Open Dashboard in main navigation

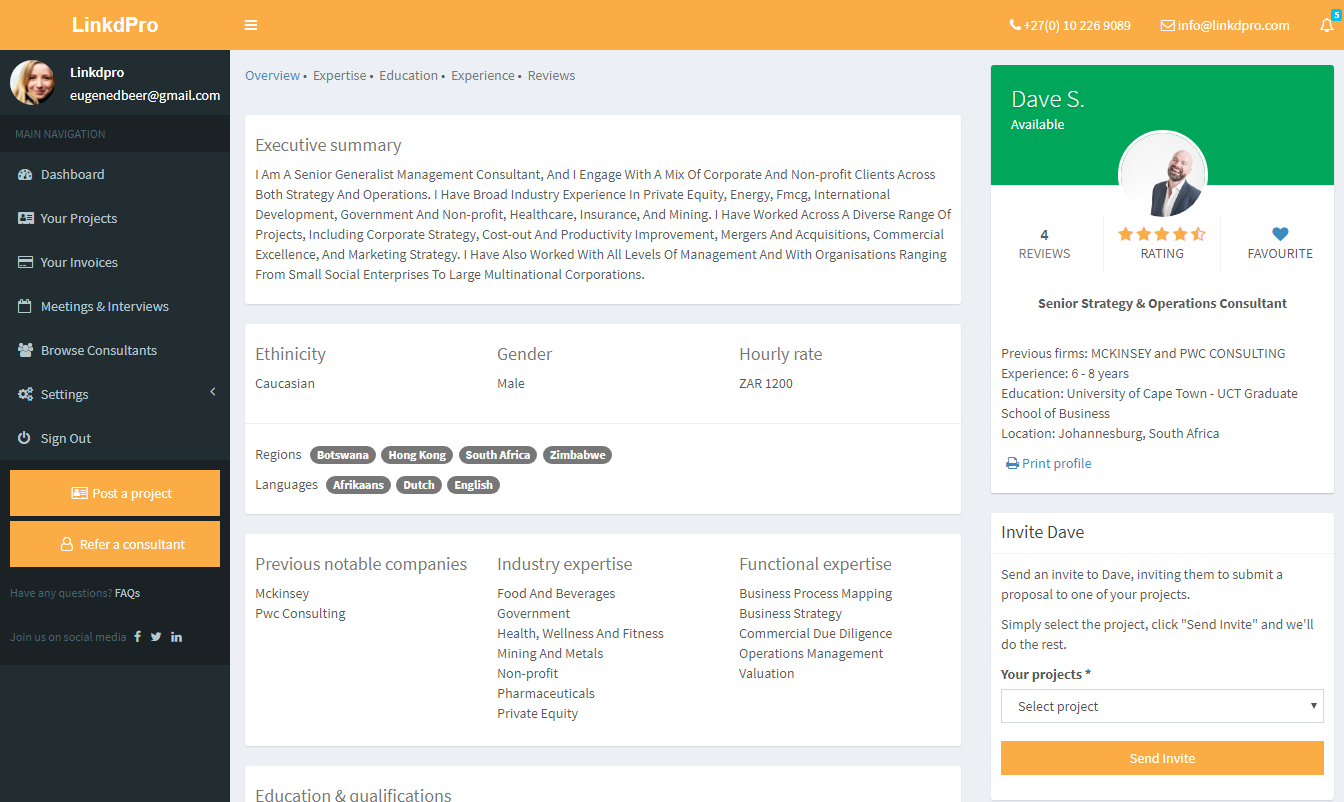click(x=115, y=174)
